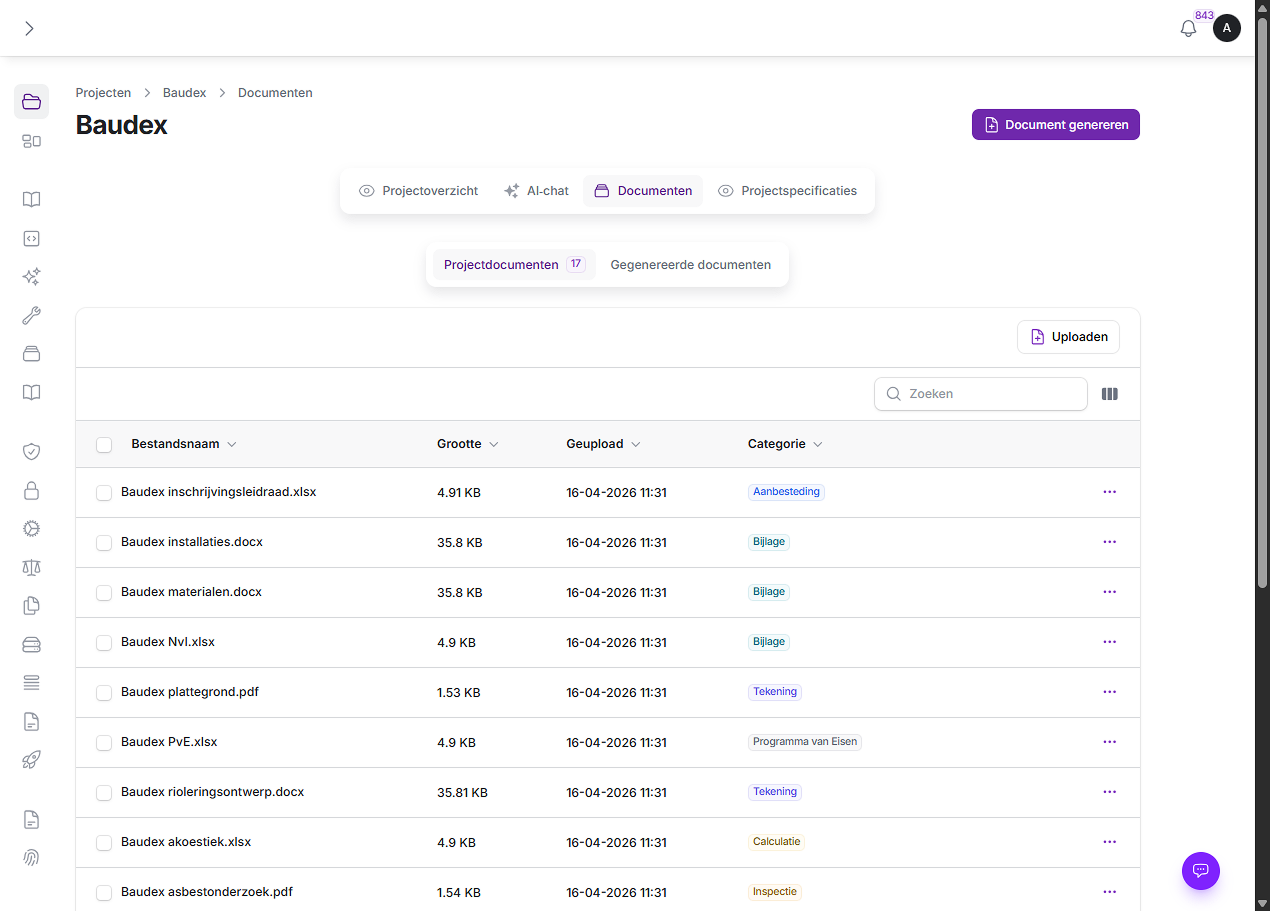This screenshot has width=1270, height=911.
Task: Open the server stack icon in sidebar
Action: tap(31, 644)
